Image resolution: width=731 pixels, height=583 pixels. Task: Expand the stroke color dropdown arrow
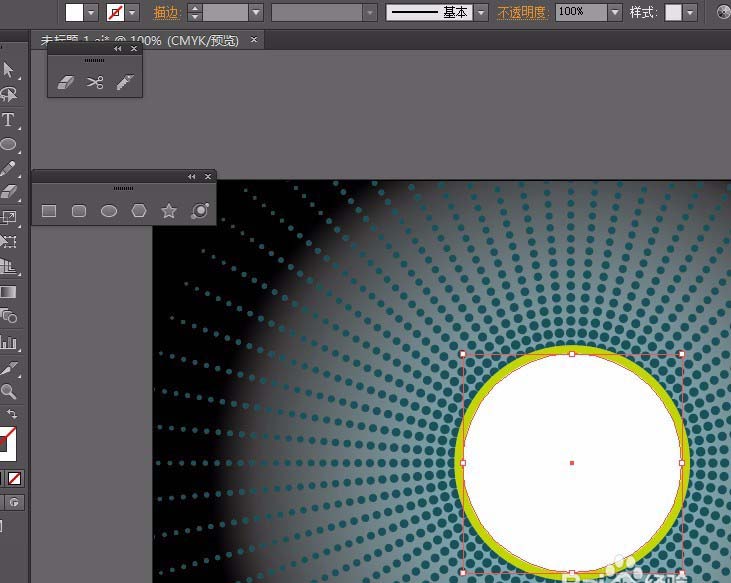[133, 13]
